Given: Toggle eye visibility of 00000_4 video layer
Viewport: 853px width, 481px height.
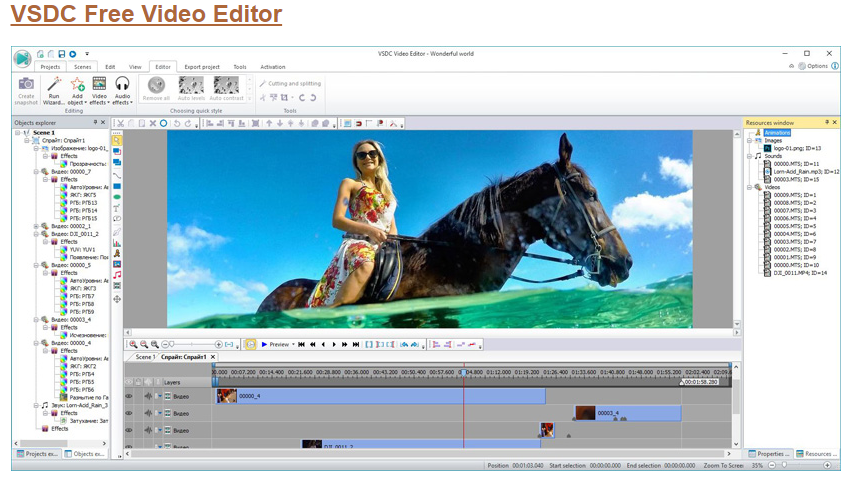Looking at the screenshot, I should [129, 396].
